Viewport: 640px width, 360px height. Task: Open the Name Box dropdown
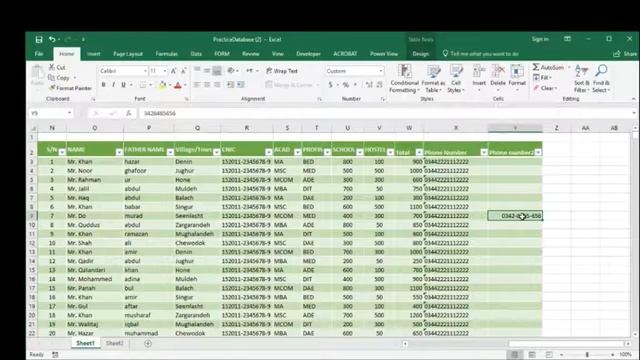tap(69, 113)
